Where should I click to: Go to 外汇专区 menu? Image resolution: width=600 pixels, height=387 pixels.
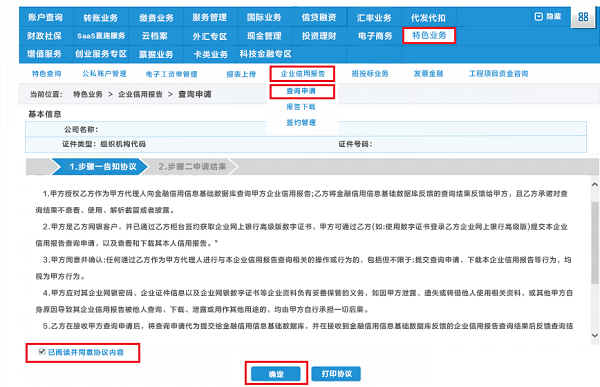[x=210, y=36]
